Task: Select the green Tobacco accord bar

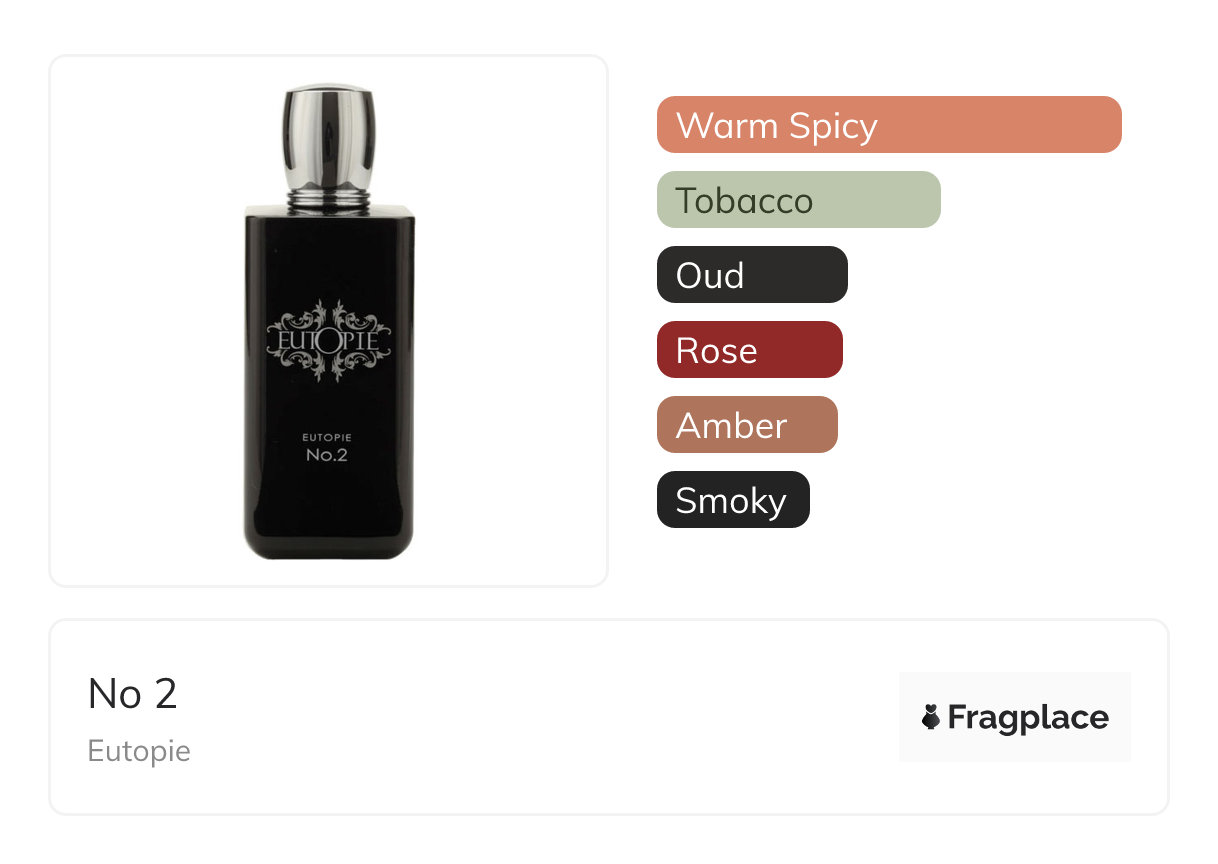Action: pos(799,200)
